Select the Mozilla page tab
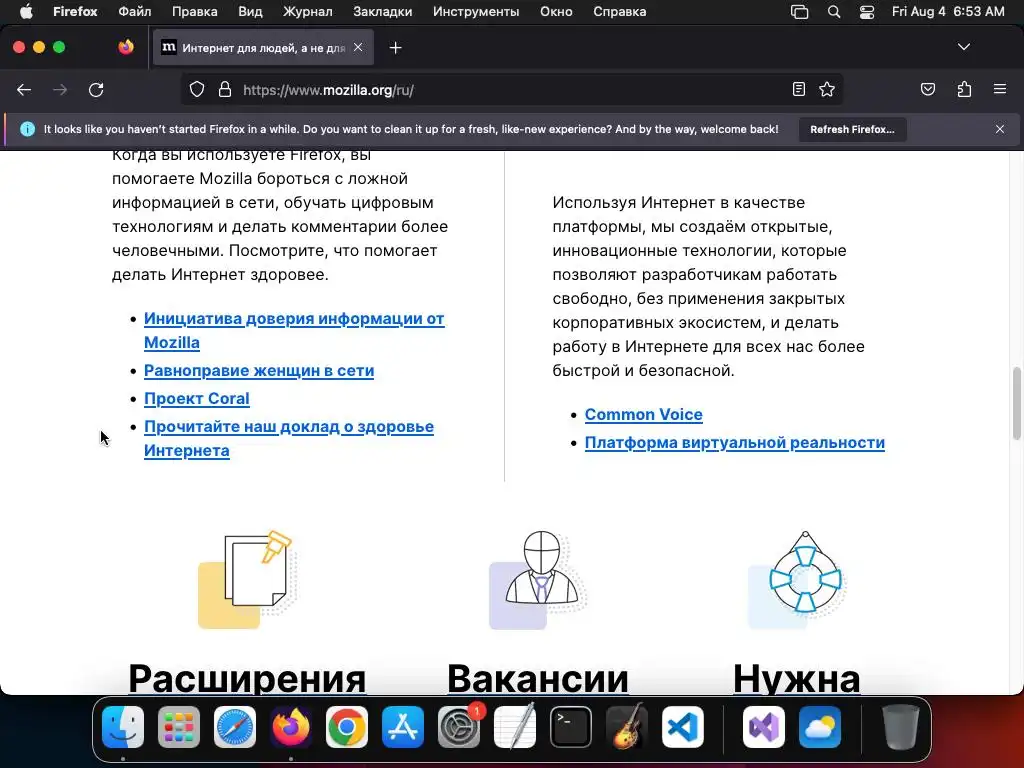Viewport: 1024px width, 768px height. (x=263, y=48)
